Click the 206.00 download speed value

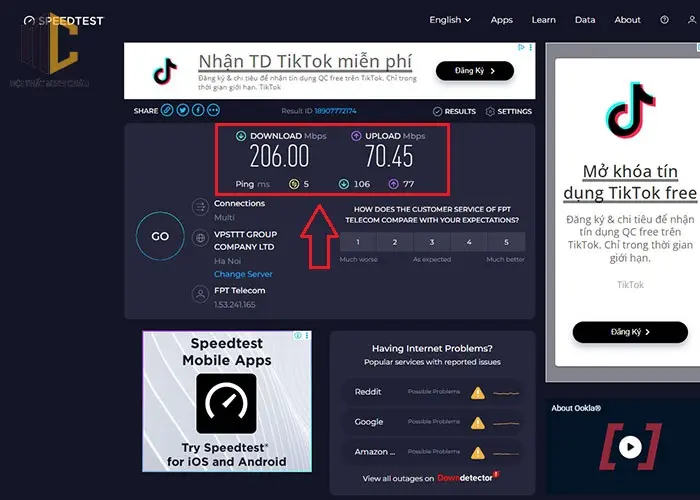[279, 157]
